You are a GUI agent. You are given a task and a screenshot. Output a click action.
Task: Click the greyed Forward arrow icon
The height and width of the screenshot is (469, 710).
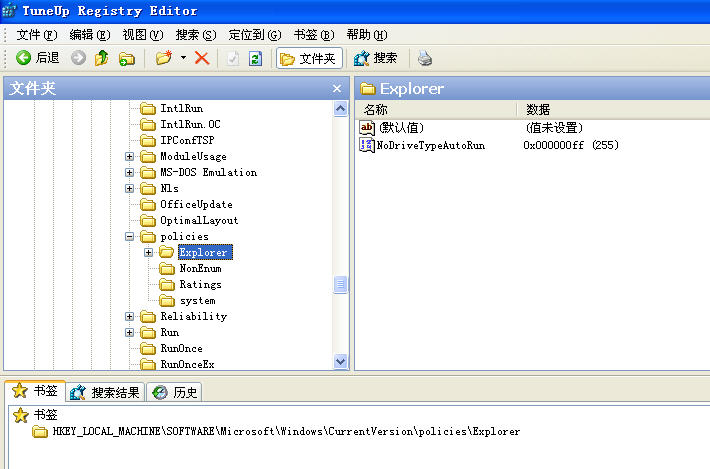78,58
